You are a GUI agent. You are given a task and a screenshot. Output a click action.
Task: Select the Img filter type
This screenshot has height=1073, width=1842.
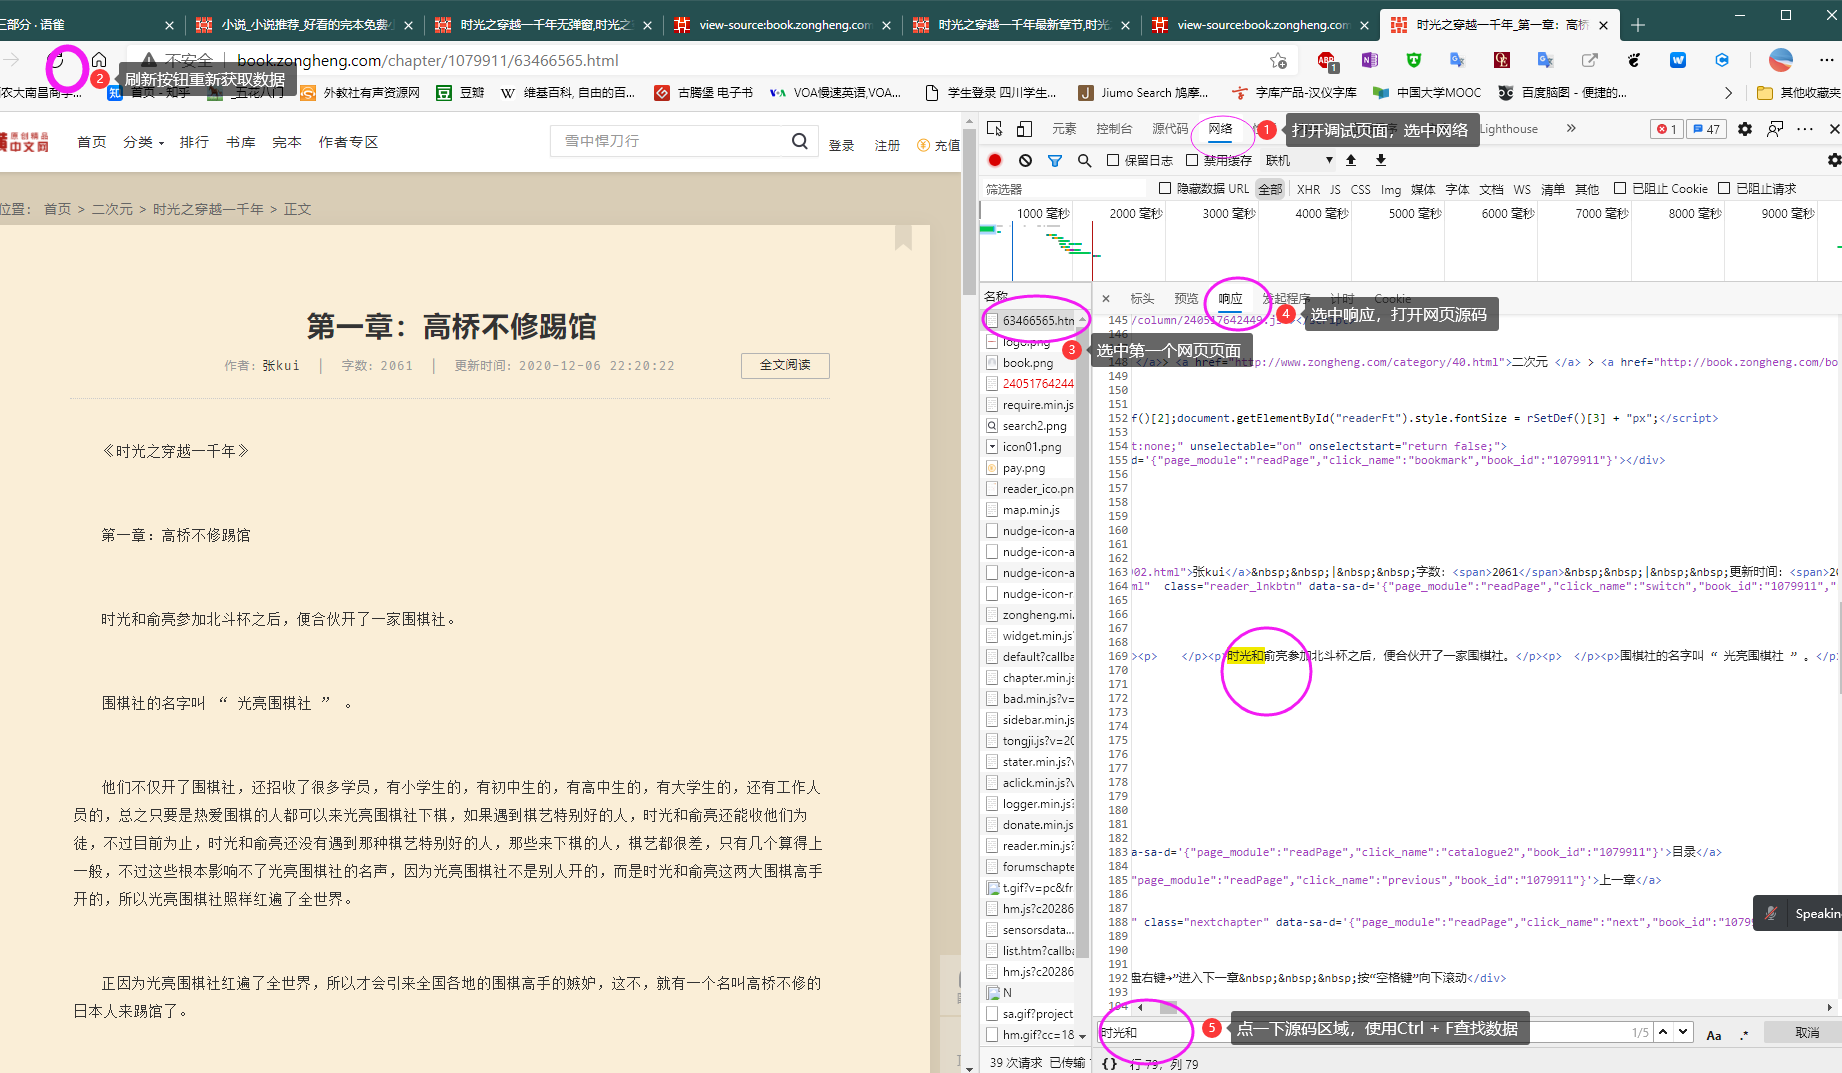pos(1391,189)
